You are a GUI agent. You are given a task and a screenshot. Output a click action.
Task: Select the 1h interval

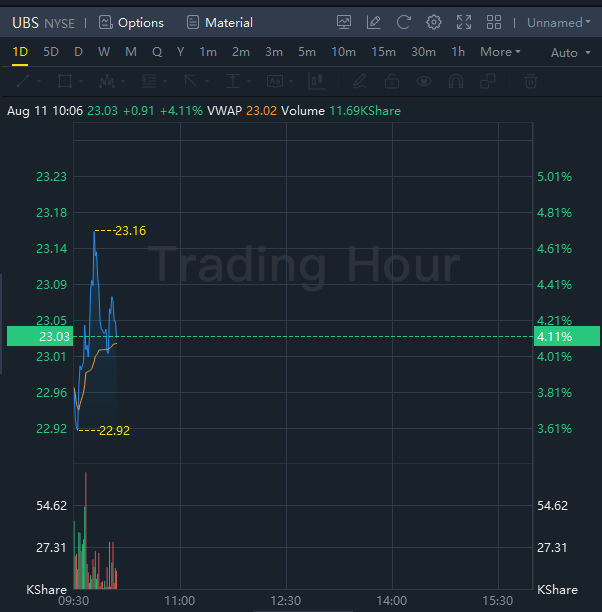(458, 52)
